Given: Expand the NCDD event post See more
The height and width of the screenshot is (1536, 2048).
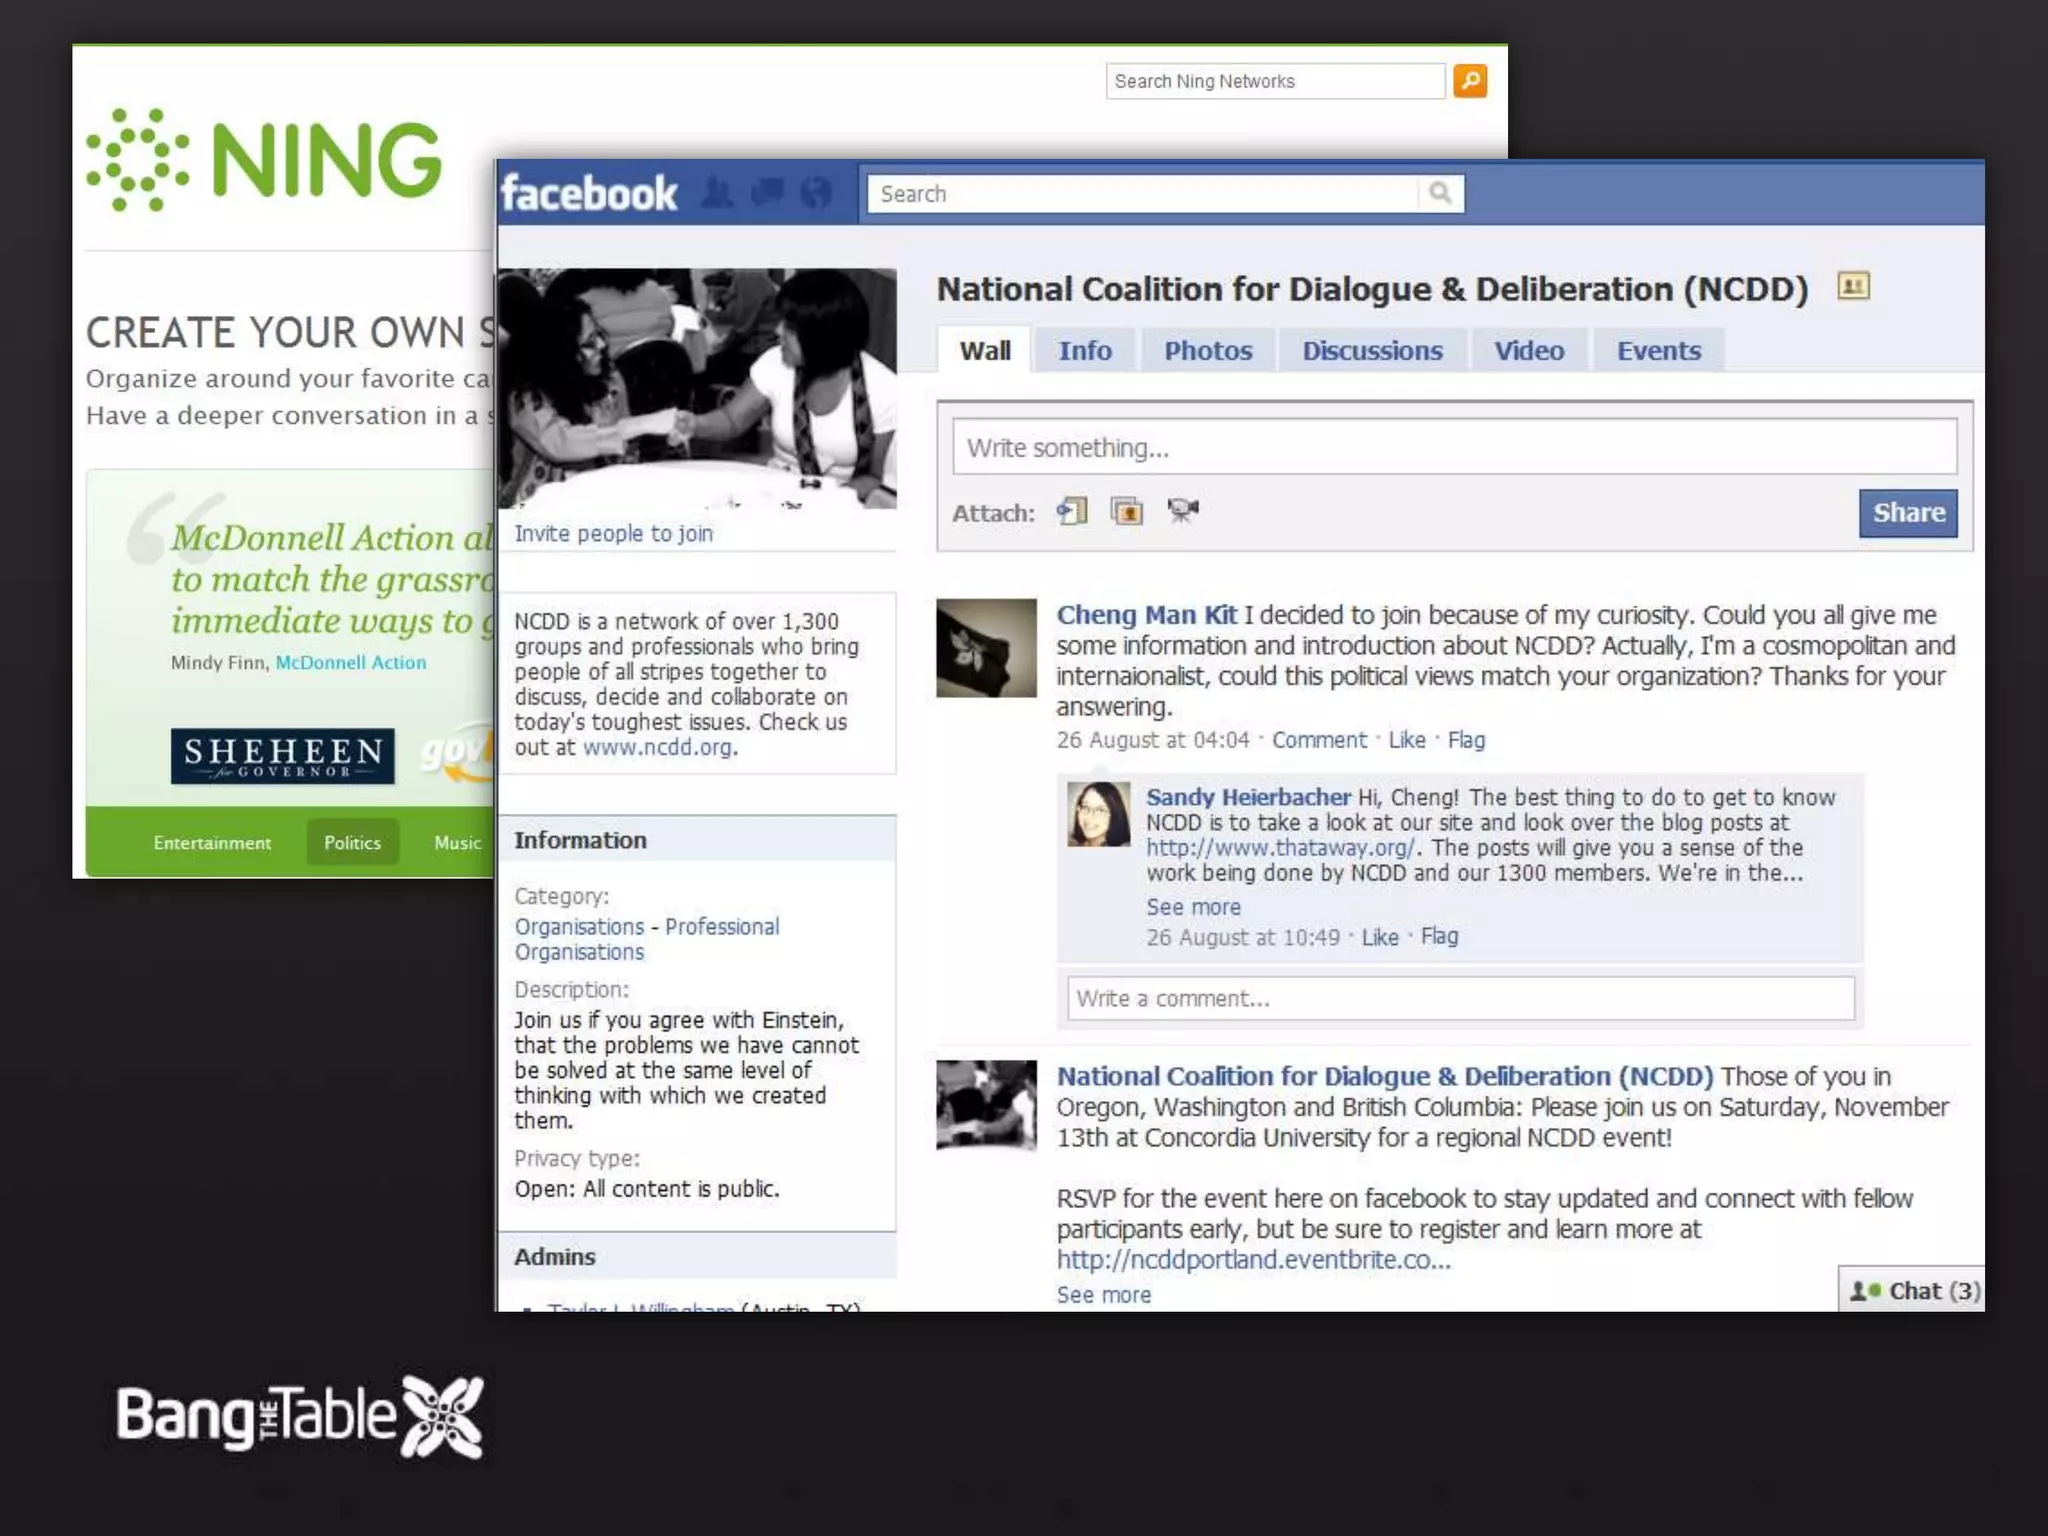Looking at the screenshot, I should [1103, 1295].
